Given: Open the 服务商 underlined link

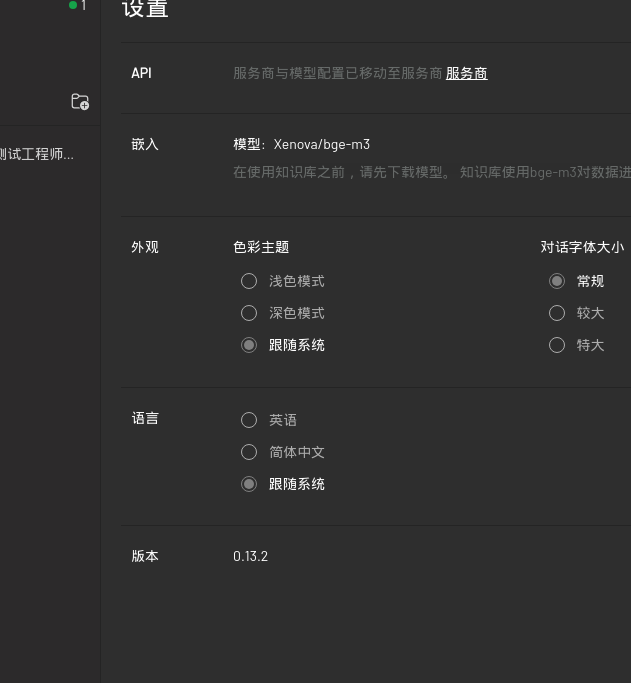Looking at the screenshot, I should click(466, 73).
